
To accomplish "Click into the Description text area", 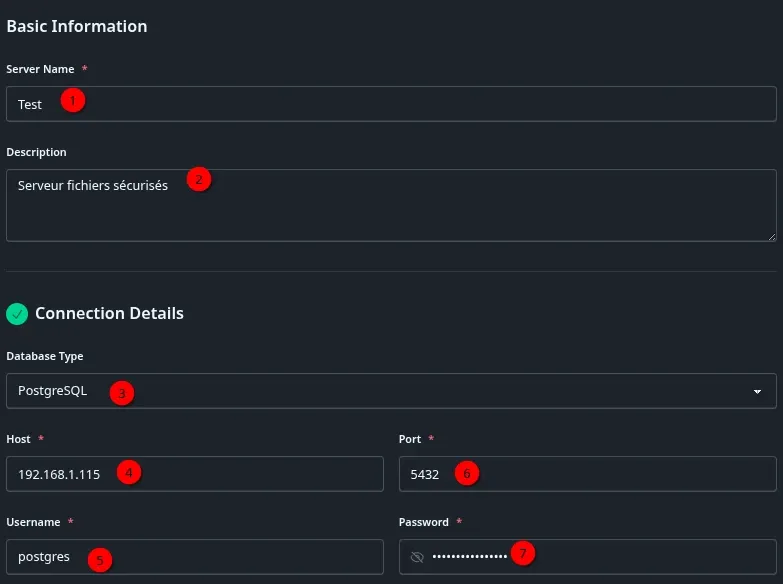I will 390,210.
